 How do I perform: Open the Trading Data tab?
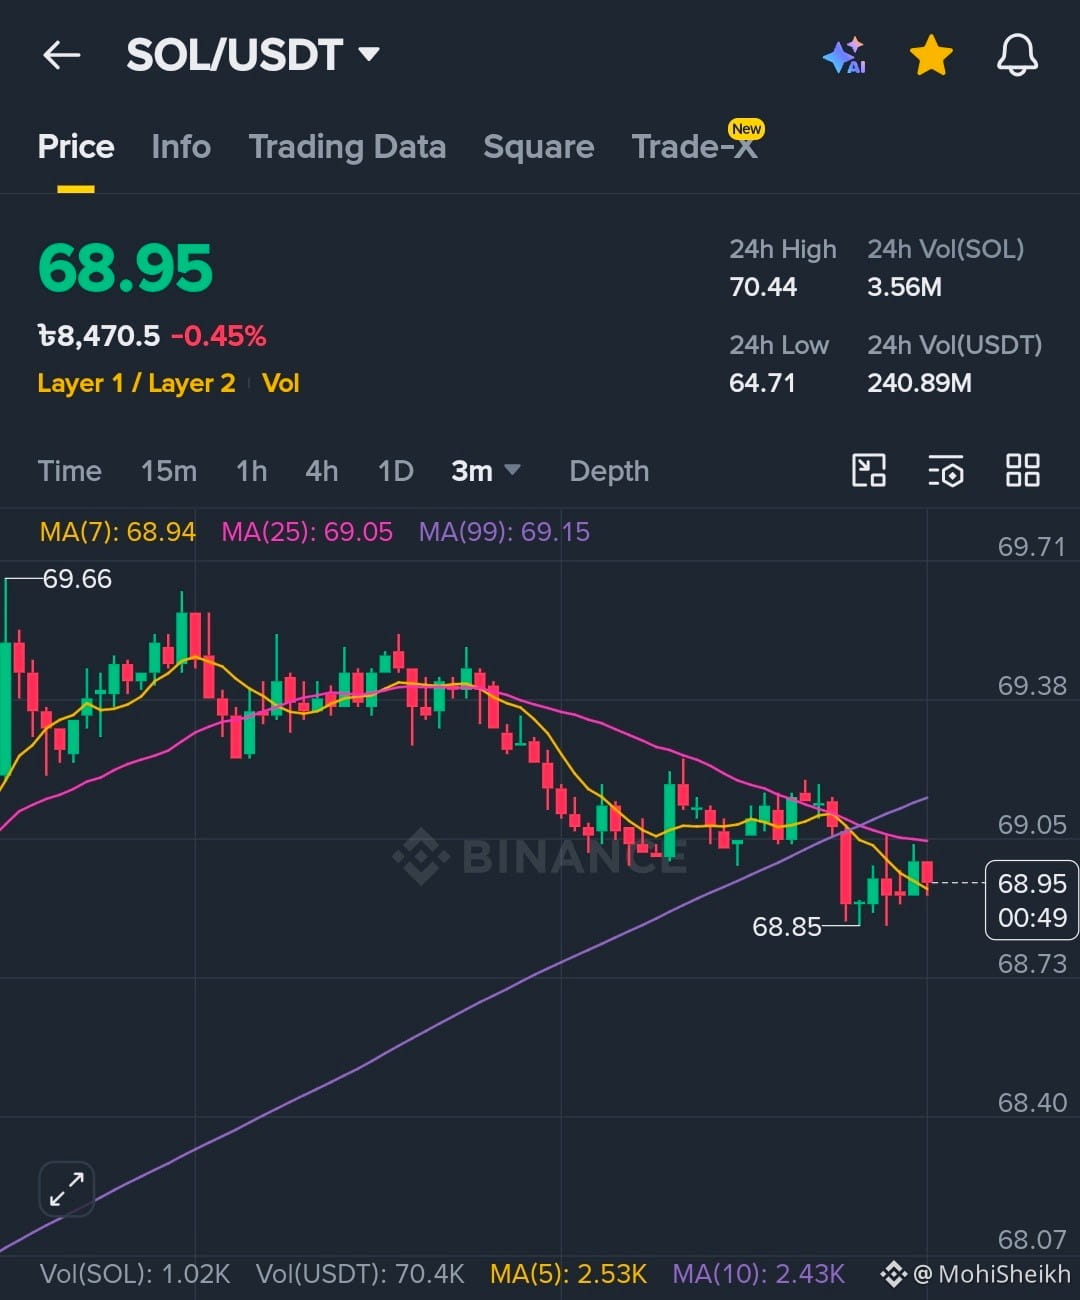pyautogui.click(x=347, y=147)
